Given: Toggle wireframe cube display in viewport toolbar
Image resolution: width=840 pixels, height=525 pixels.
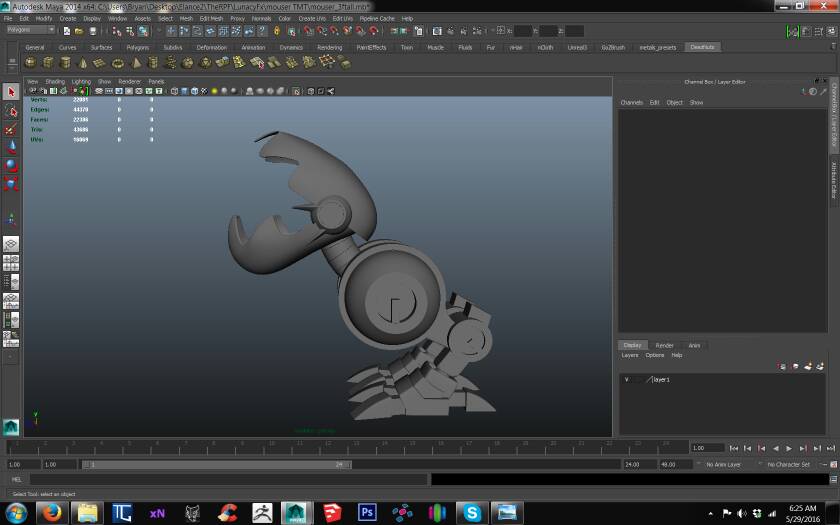Looking at the screenshot, I should tap(174, 91).
